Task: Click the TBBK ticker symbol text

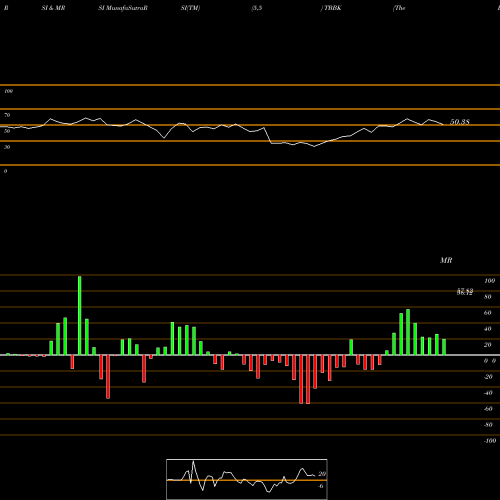Action: [332, 8]
